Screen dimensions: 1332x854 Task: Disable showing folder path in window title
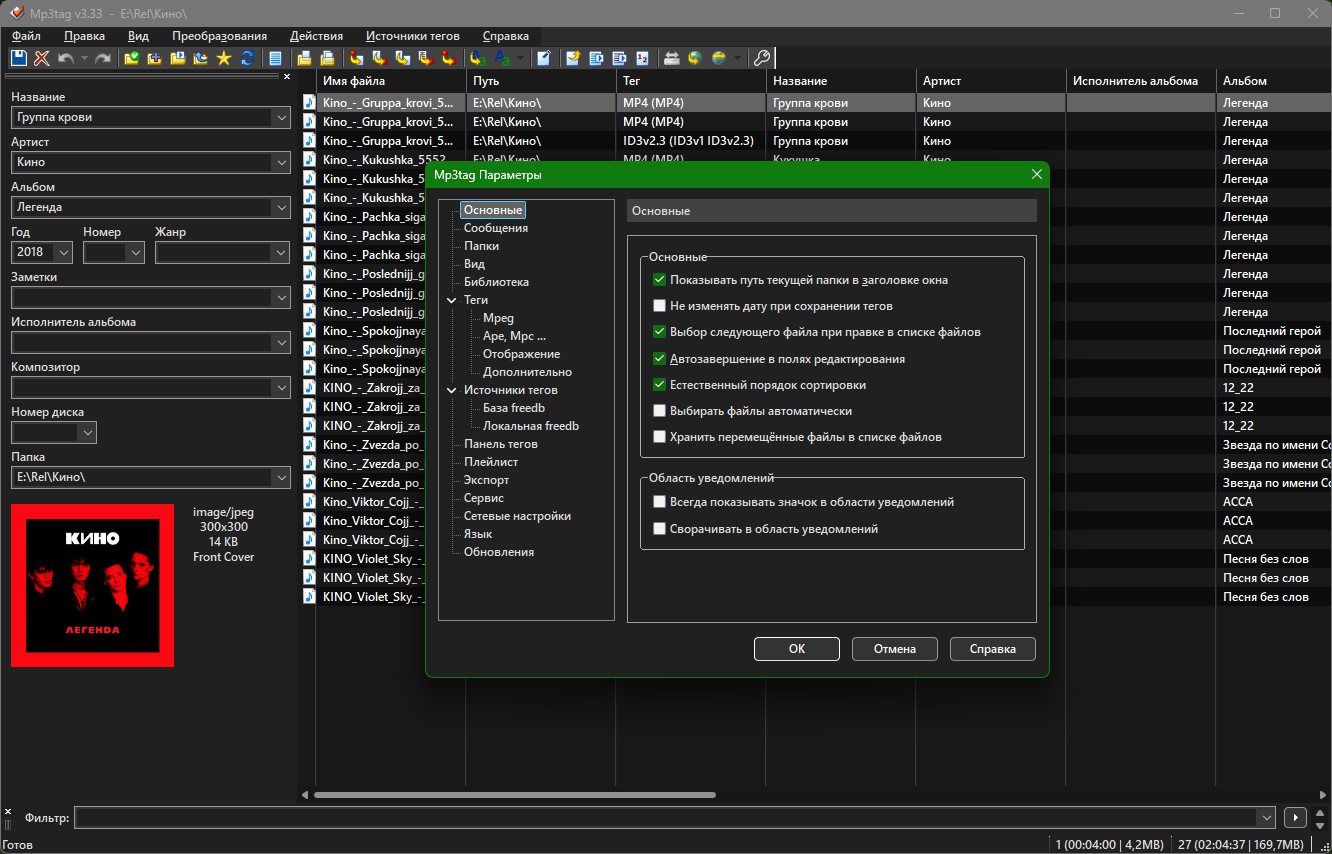659,280
